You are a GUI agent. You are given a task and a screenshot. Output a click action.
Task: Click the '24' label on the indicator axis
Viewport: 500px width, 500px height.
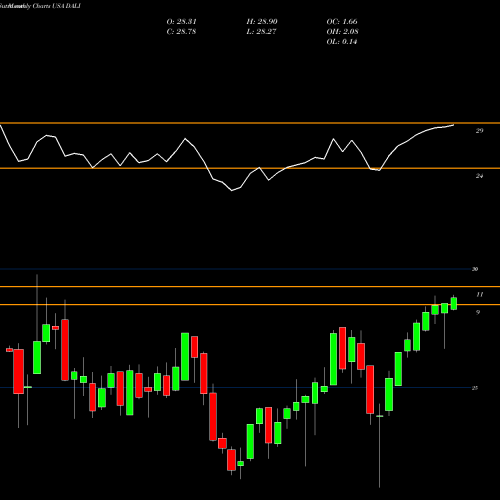479,176
